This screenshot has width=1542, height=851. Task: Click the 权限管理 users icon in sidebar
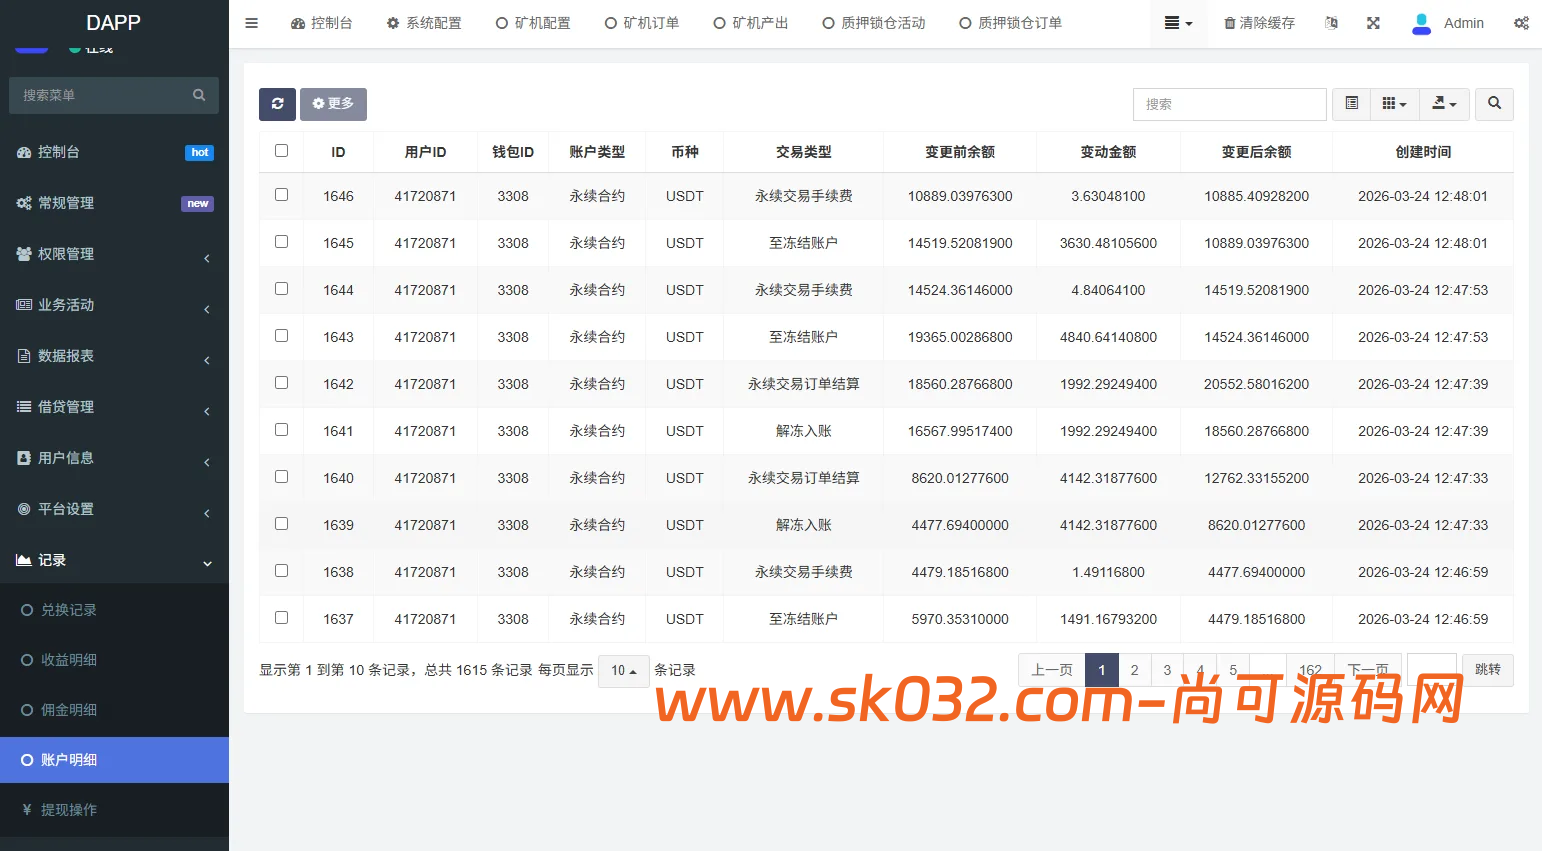24,254
